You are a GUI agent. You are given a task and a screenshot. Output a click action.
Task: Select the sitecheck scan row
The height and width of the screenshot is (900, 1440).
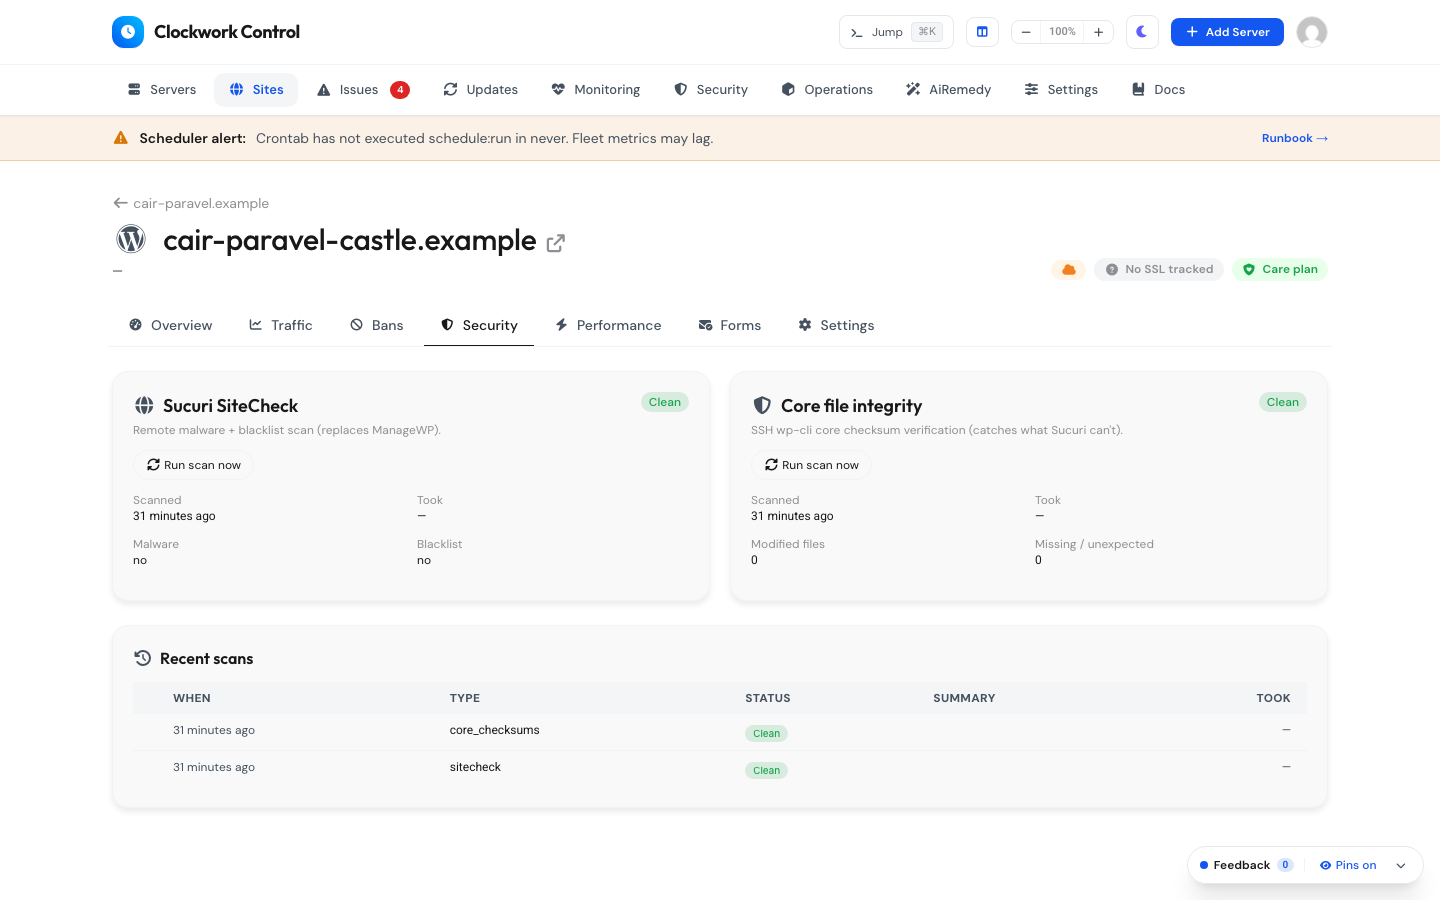pyautogui.click(x=720, y=768)
